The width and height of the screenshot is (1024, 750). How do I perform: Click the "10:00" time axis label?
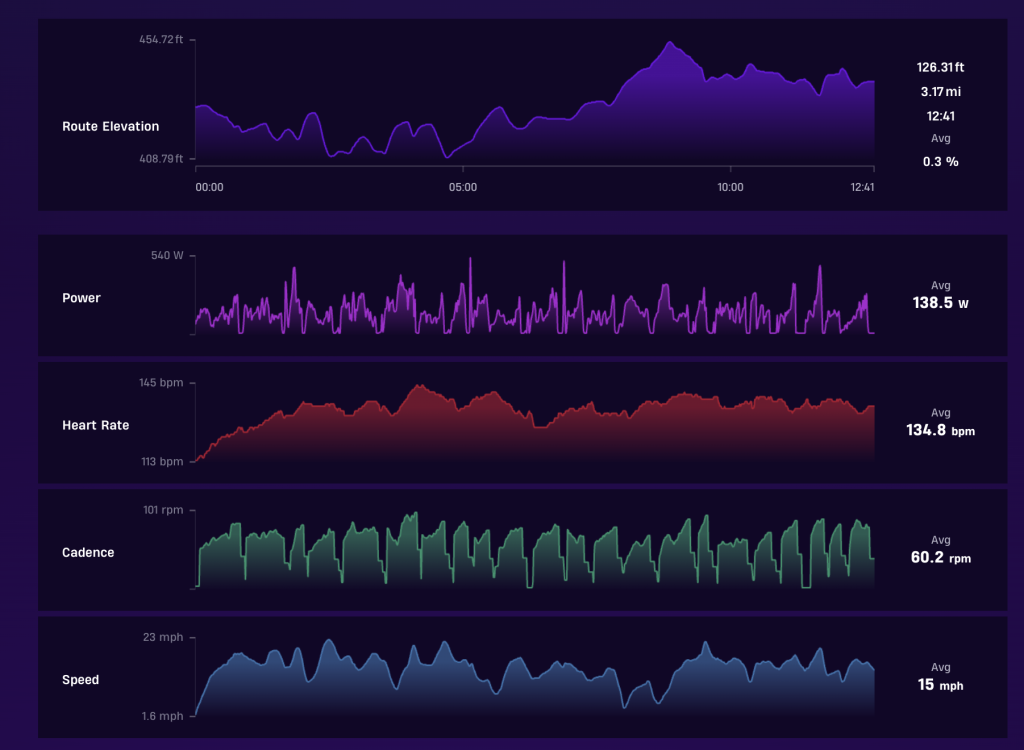(x=730, y=188)
